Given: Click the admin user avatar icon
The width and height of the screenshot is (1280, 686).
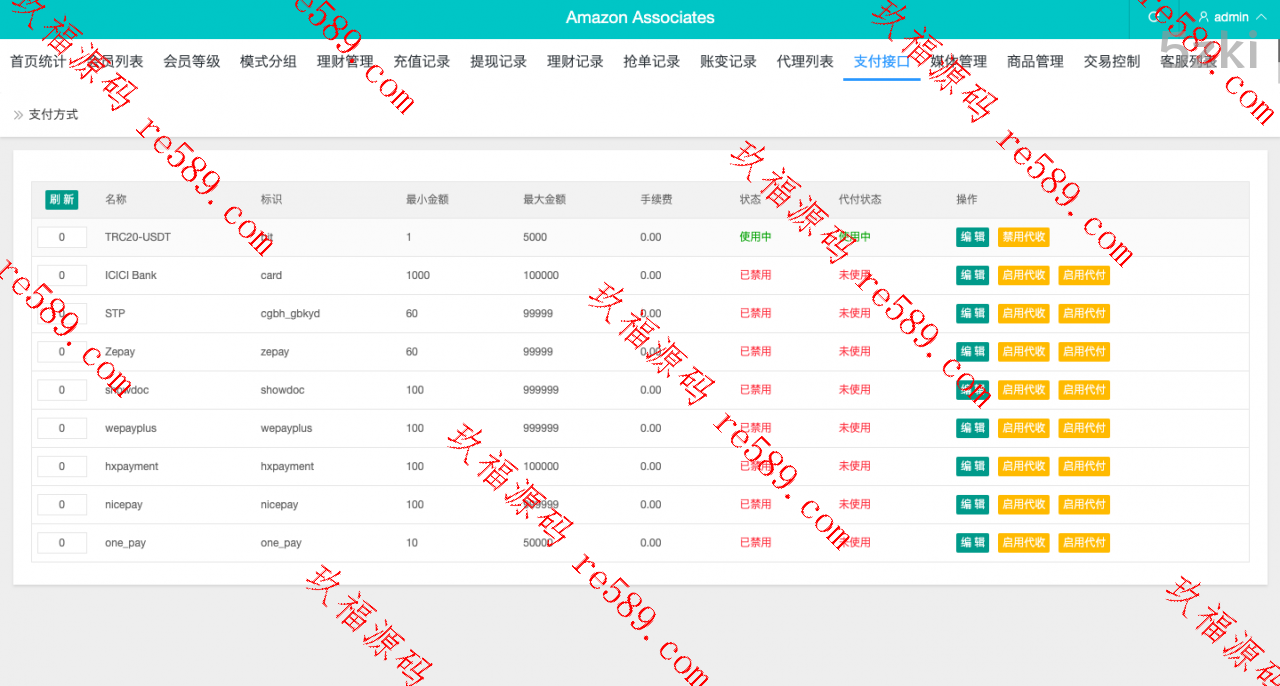Looking at the screenshot, I should tap(1204, 17).
